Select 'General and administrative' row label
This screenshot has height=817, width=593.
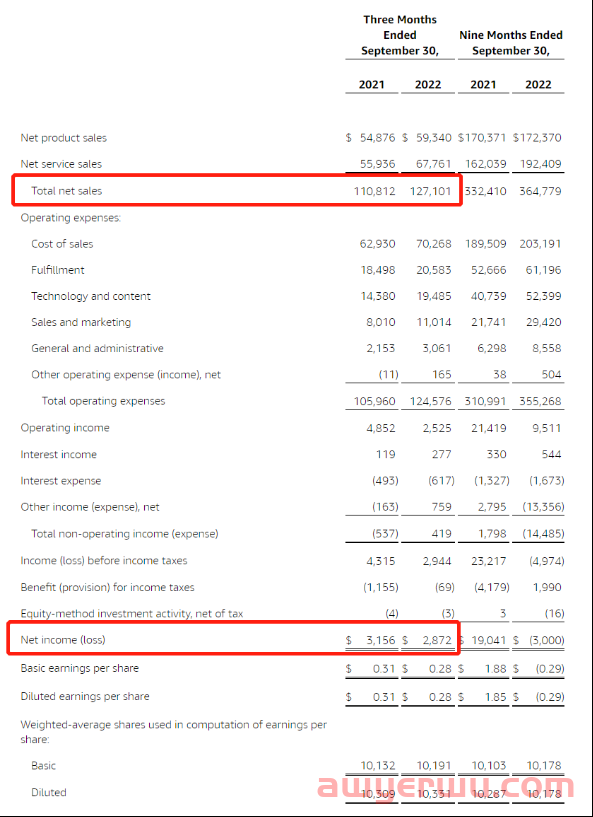pos(97,348)
